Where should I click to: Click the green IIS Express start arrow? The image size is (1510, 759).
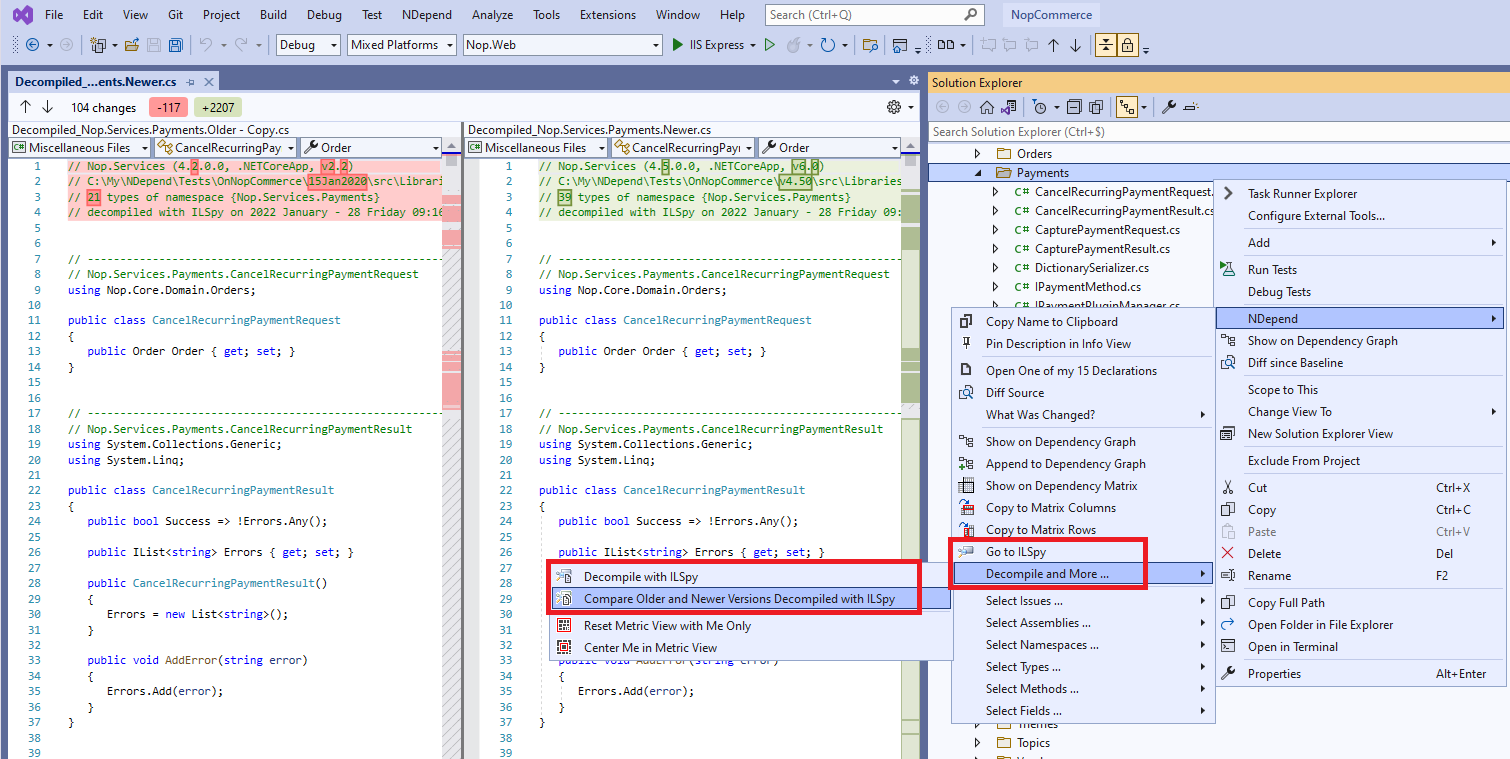(678, 45)
